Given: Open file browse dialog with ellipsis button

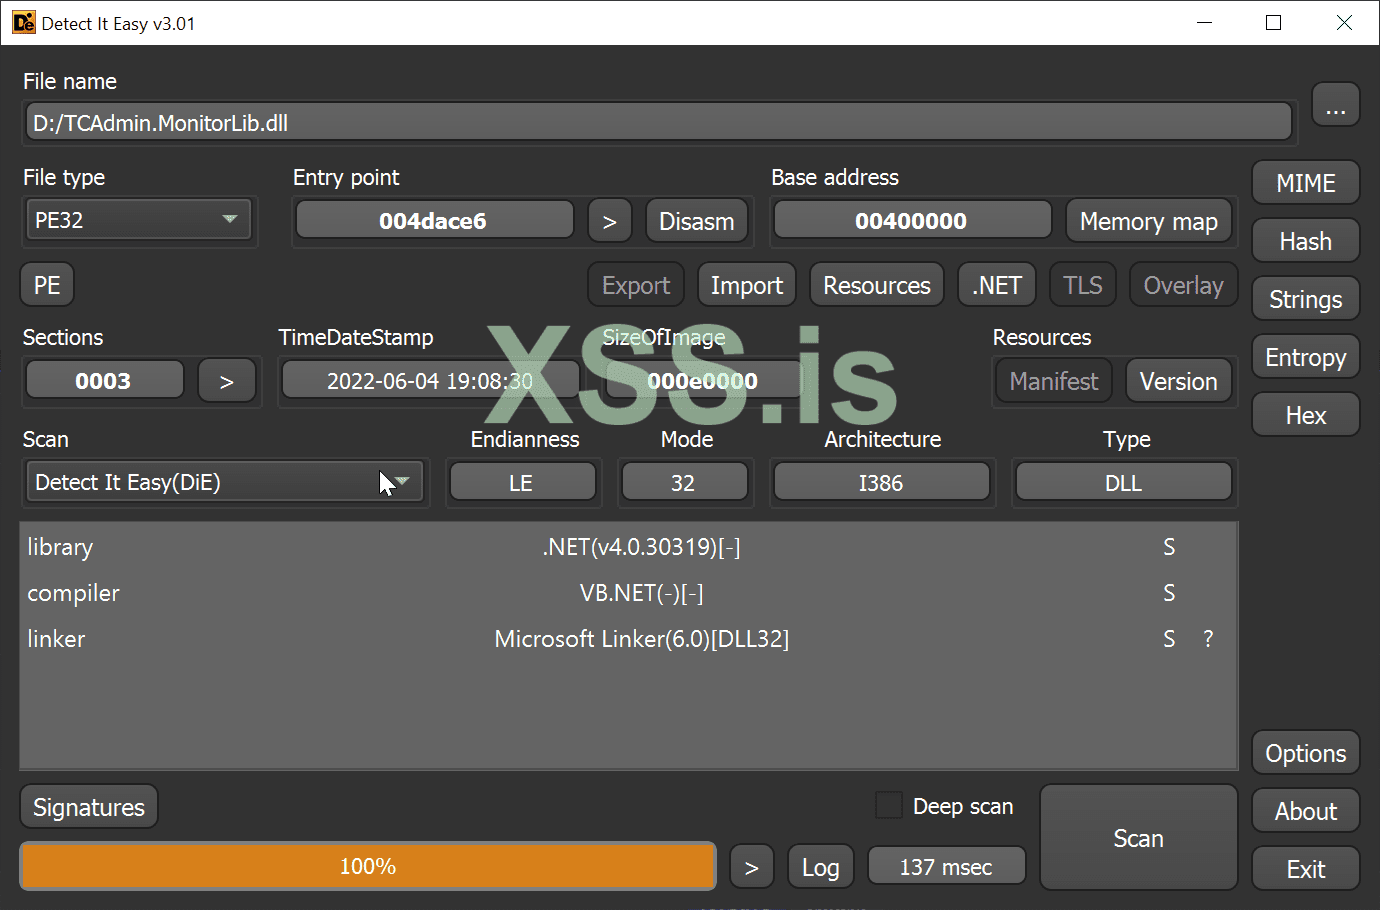Looking at the screenshot, I should (1335, 104).
